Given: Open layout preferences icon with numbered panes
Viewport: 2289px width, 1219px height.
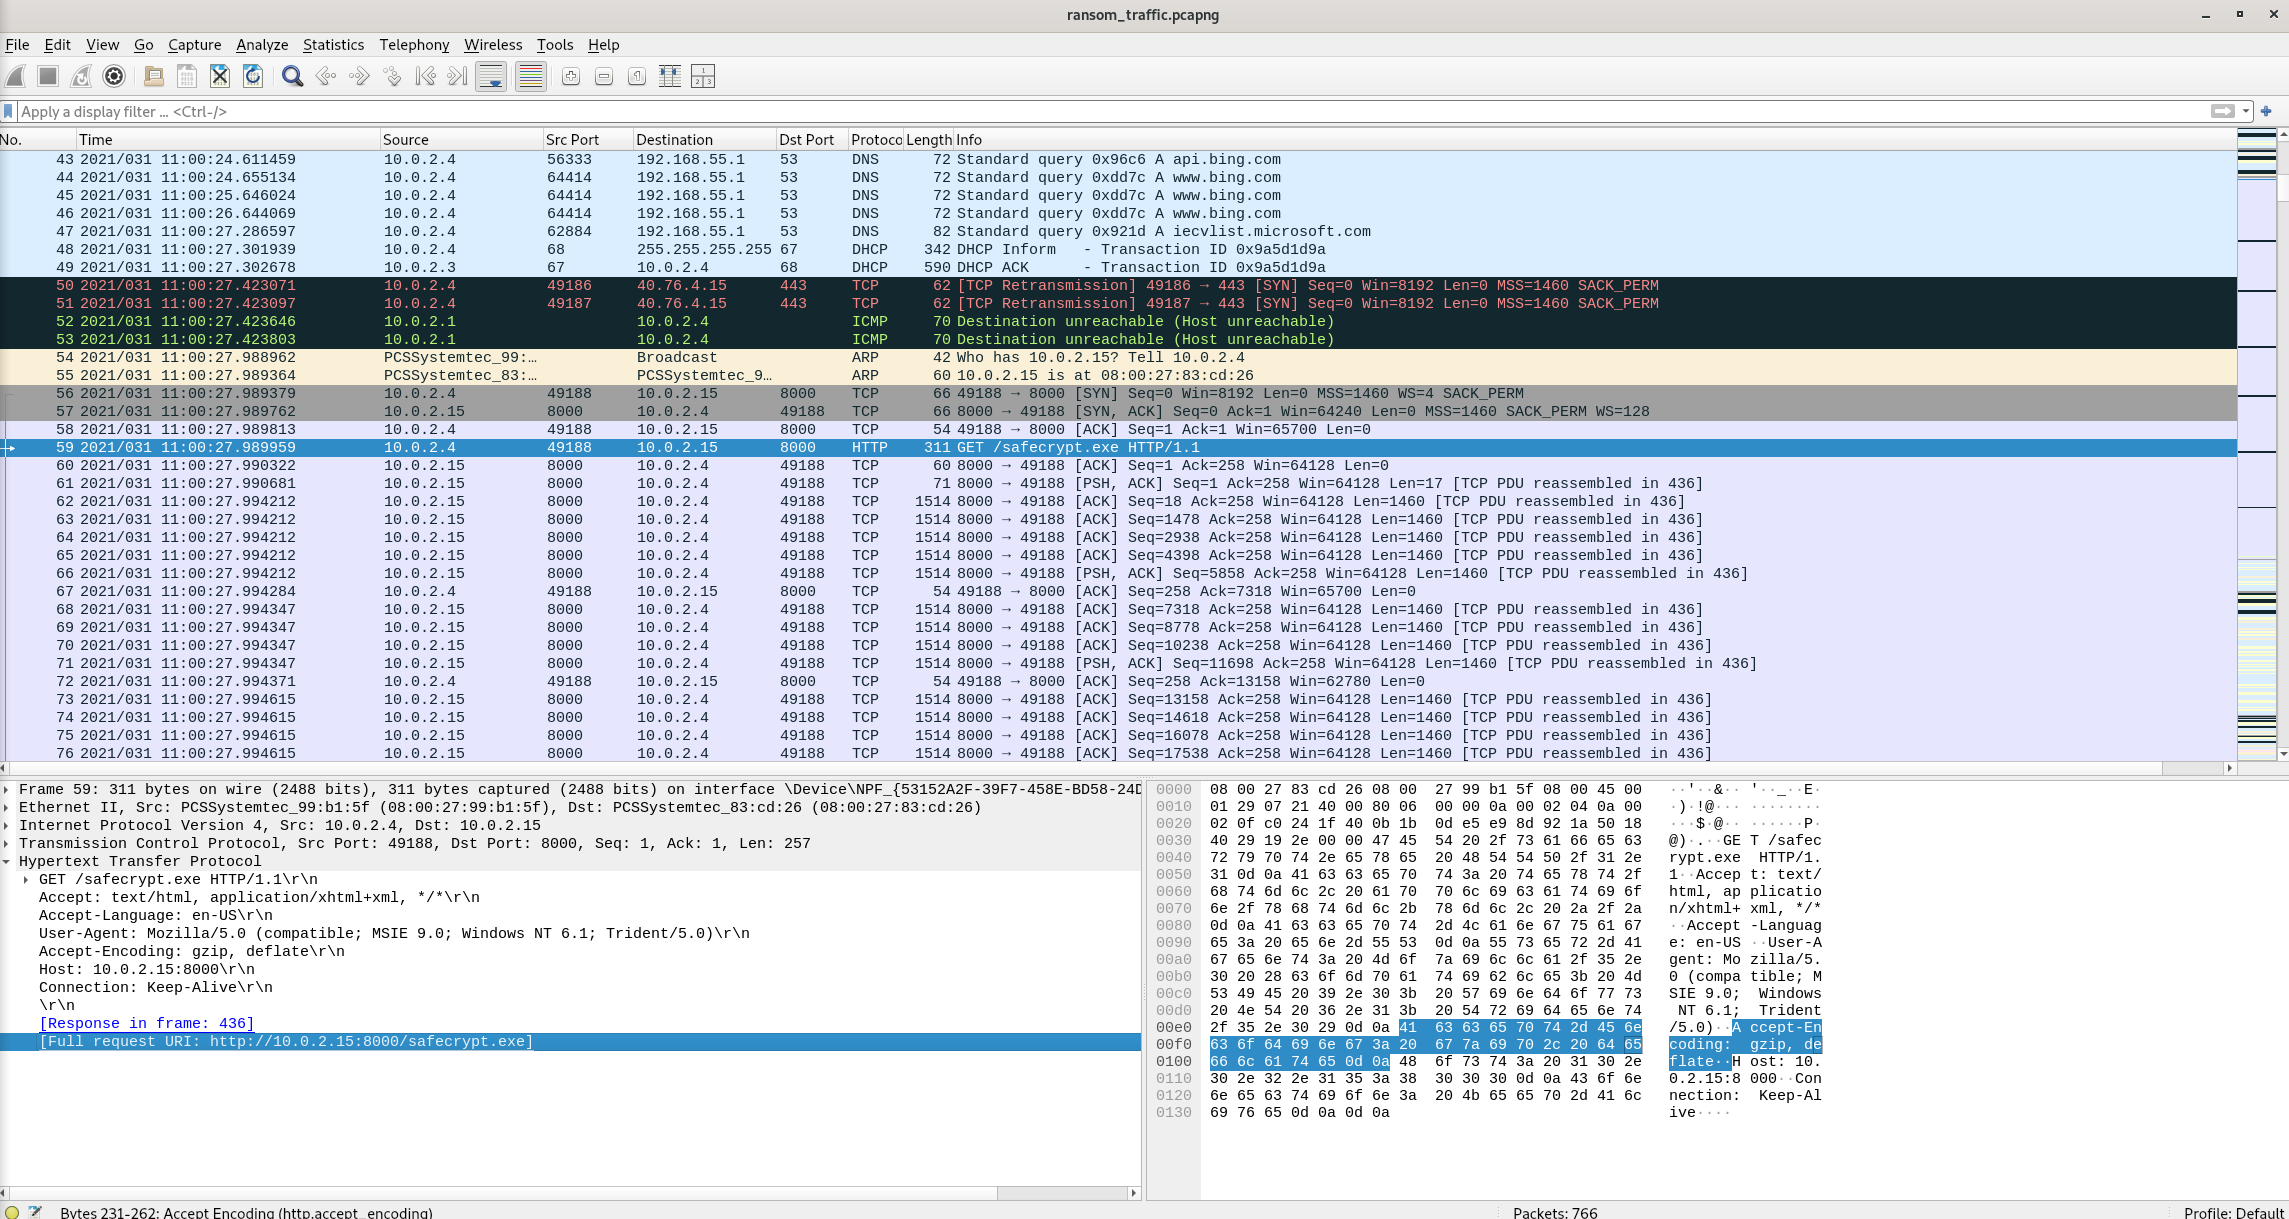Looking at the screenshot, I should 703,76.
